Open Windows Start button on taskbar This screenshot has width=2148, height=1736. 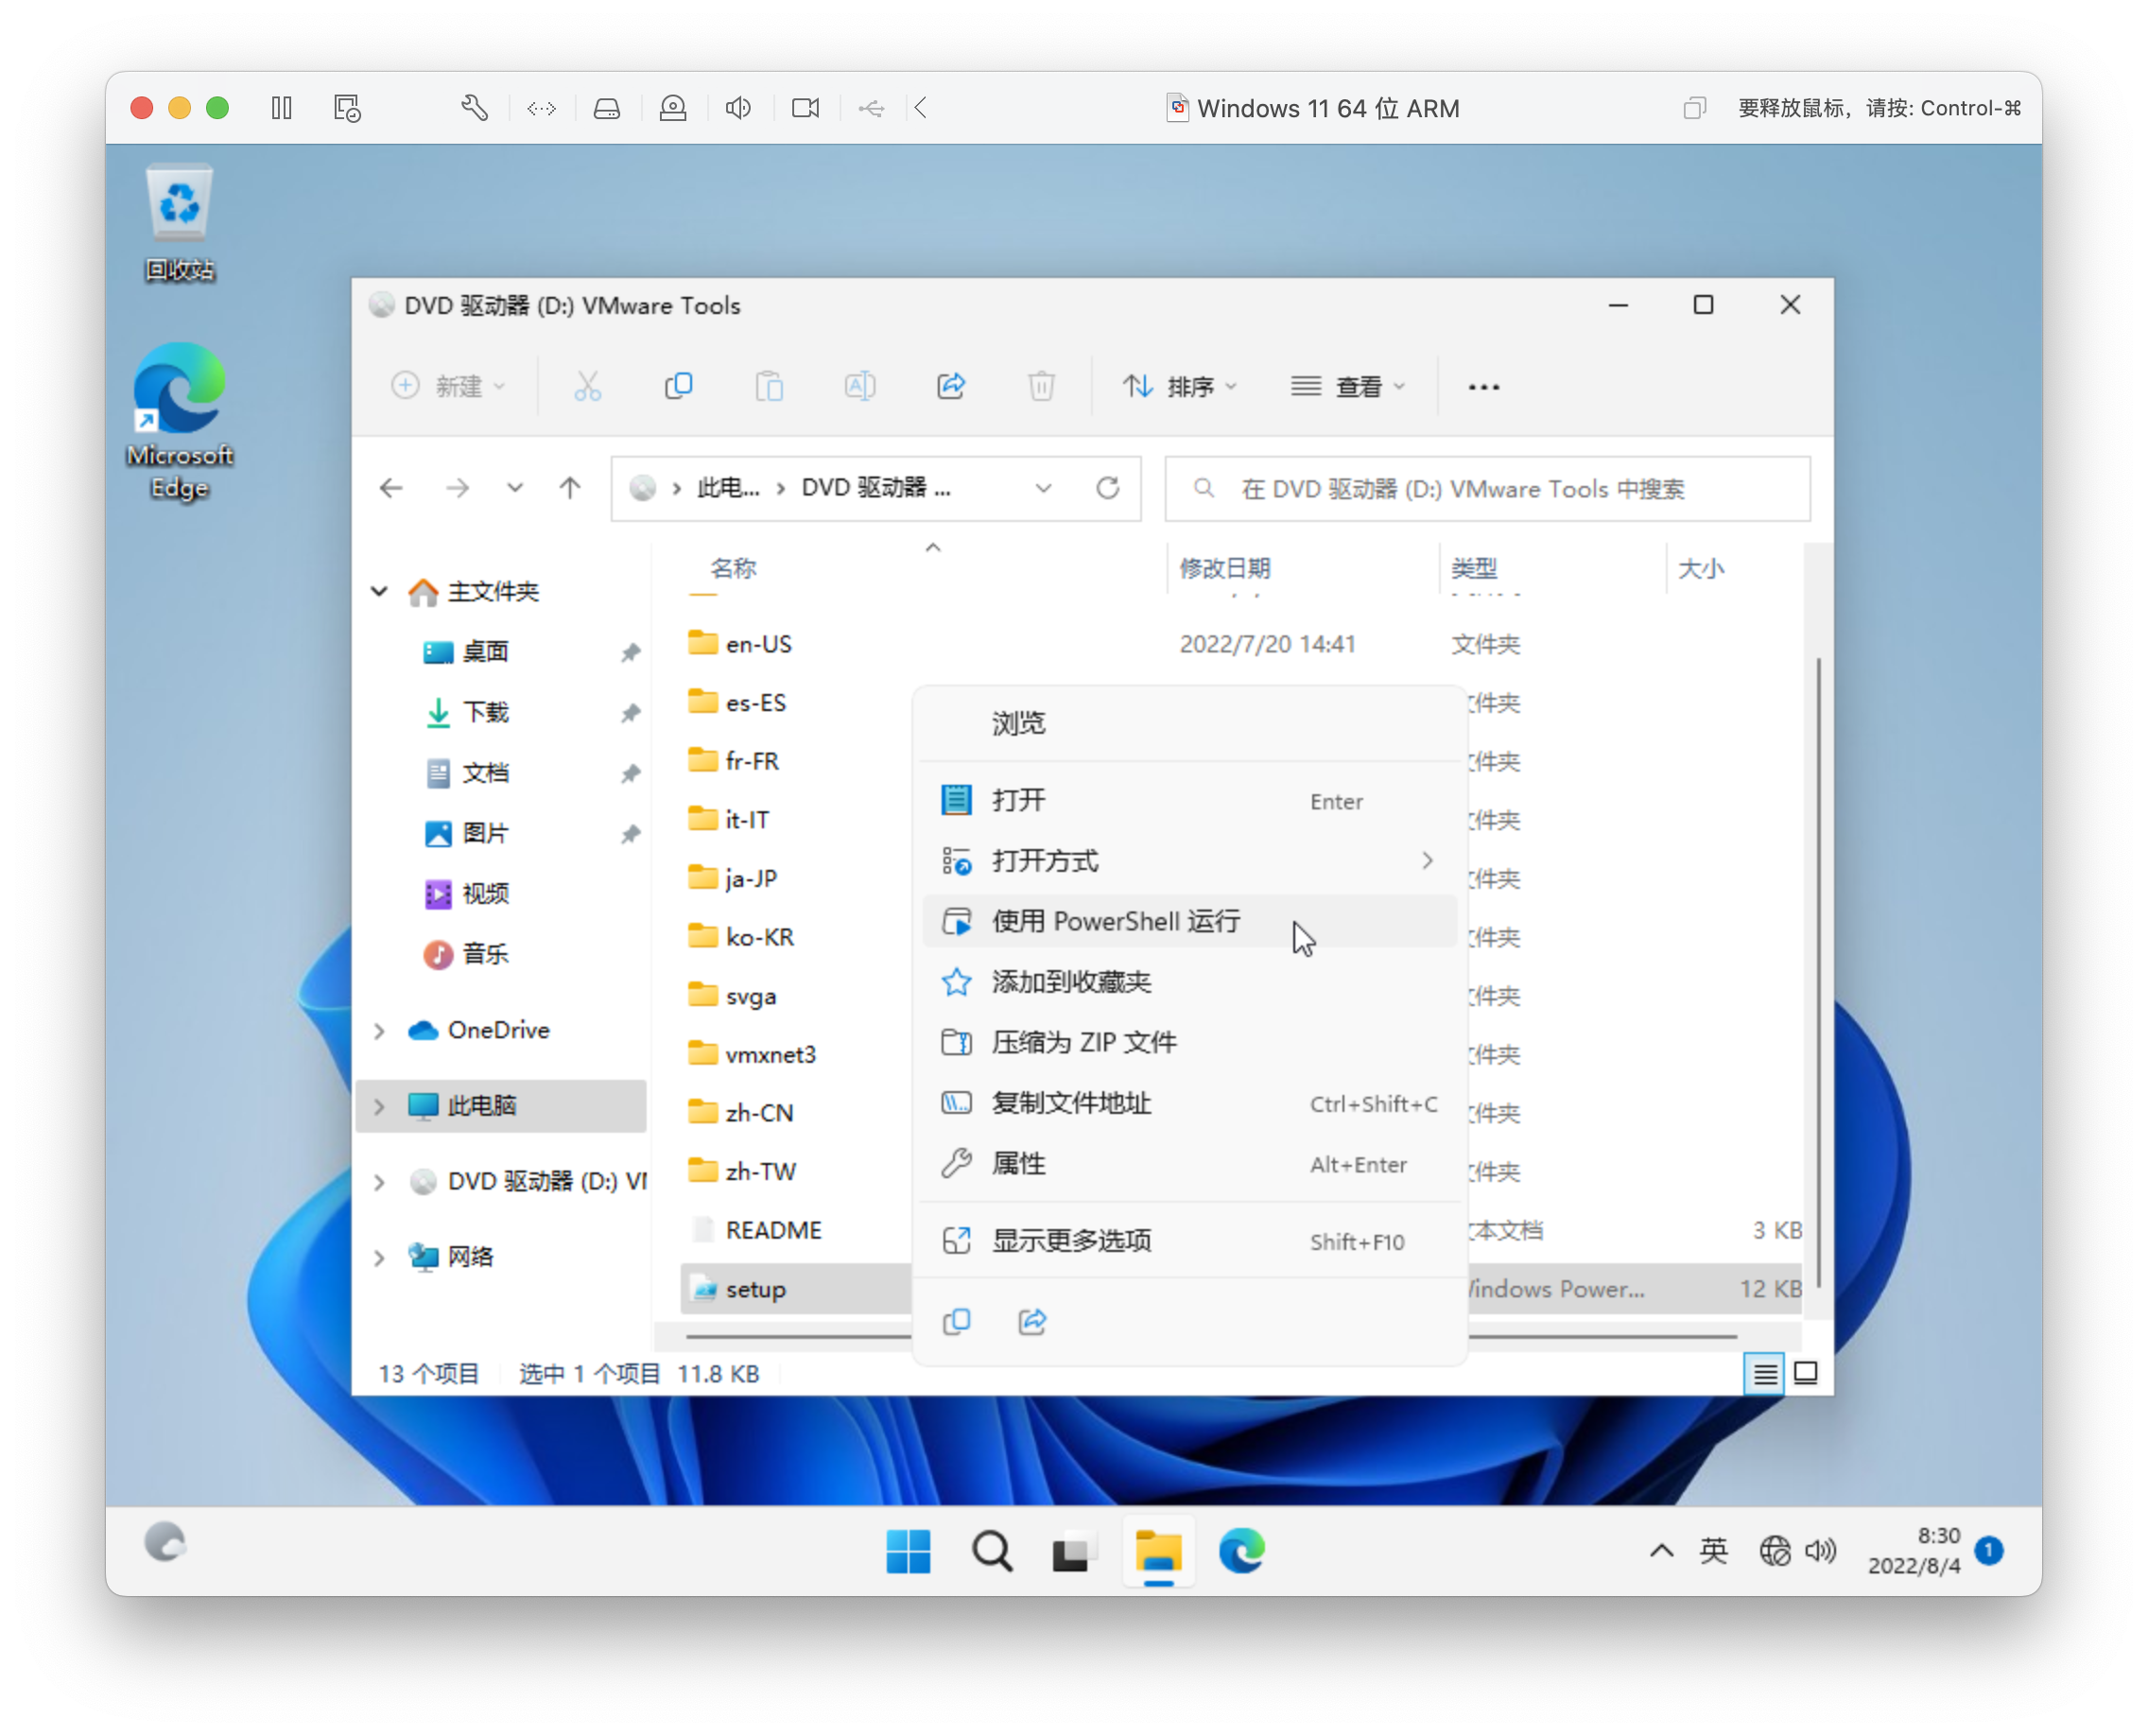click(908, 1551)
